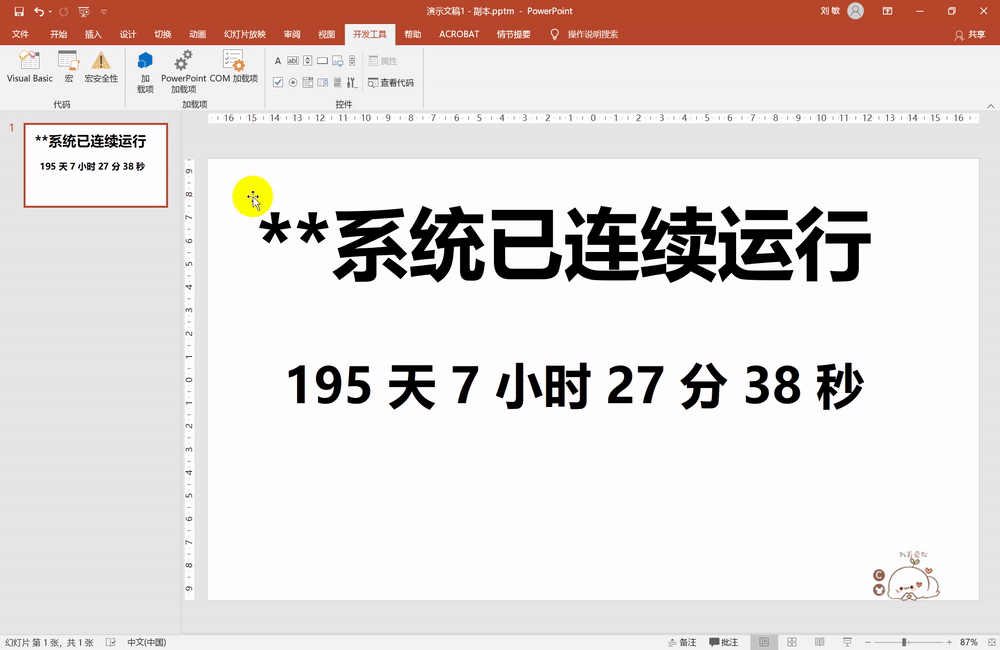Screen dimensions: 1000x650
Task: Switch to the ACROBAT tab
Action: click(x=459, y=34)
